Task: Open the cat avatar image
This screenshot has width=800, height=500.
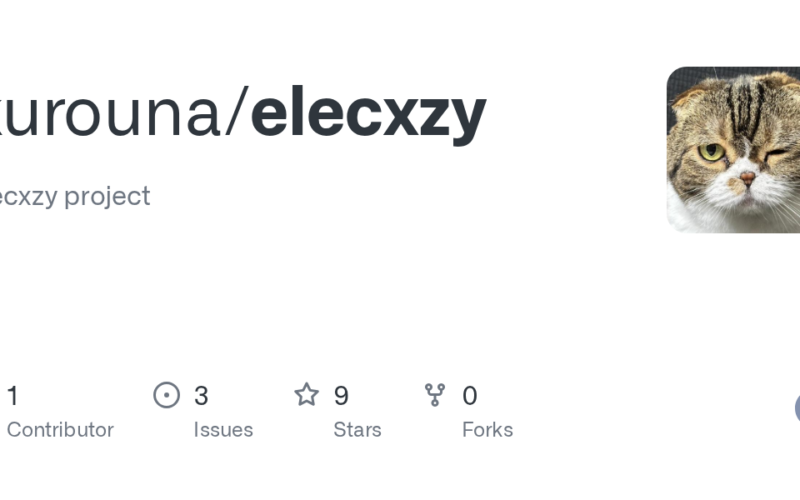Action: 733,150
